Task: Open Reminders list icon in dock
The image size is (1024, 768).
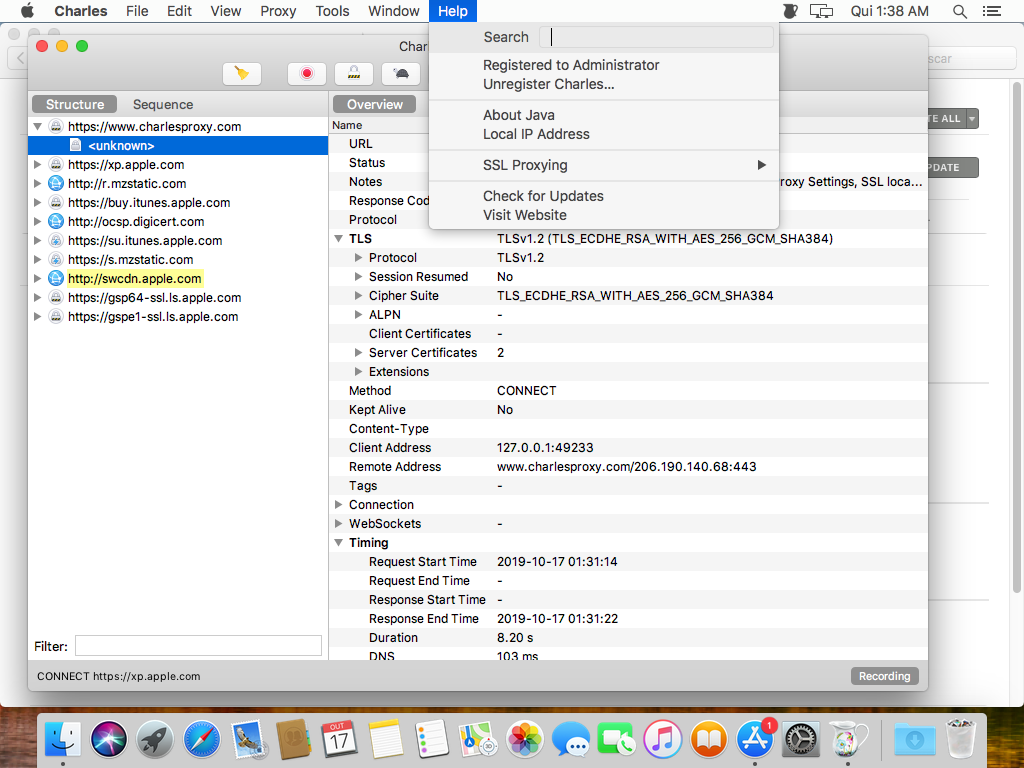Action: pyautogui.click(x=432, y=739)
